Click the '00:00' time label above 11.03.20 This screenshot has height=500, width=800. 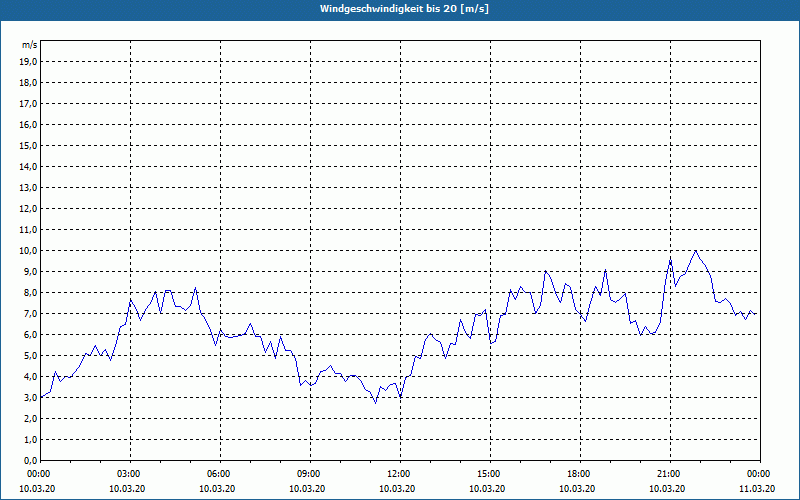[x=760, y=474]
